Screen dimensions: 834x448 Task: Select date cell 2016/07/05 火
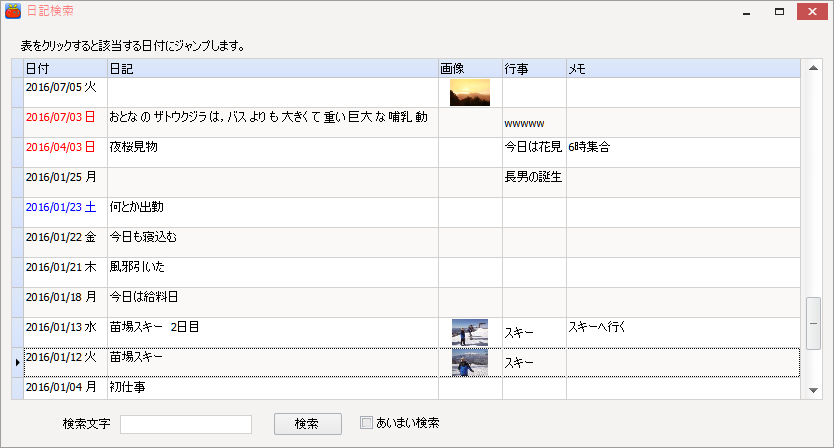[x=65, y=93]
